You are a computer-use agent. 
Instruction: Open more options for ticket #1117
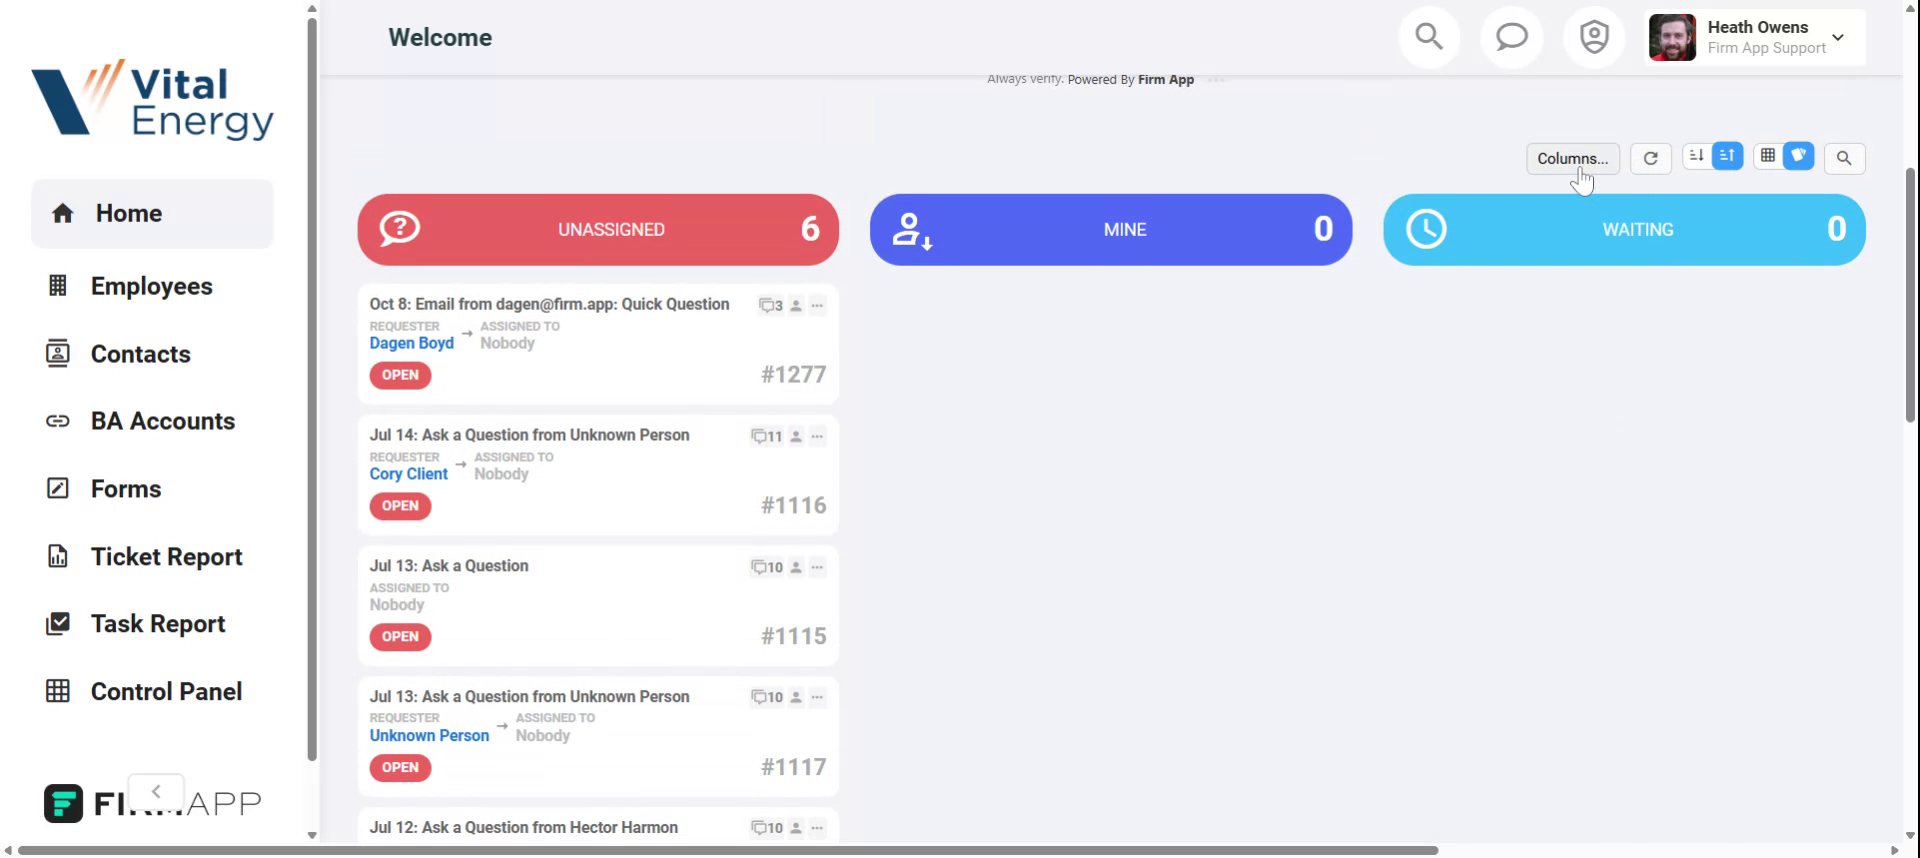[817, 697]
